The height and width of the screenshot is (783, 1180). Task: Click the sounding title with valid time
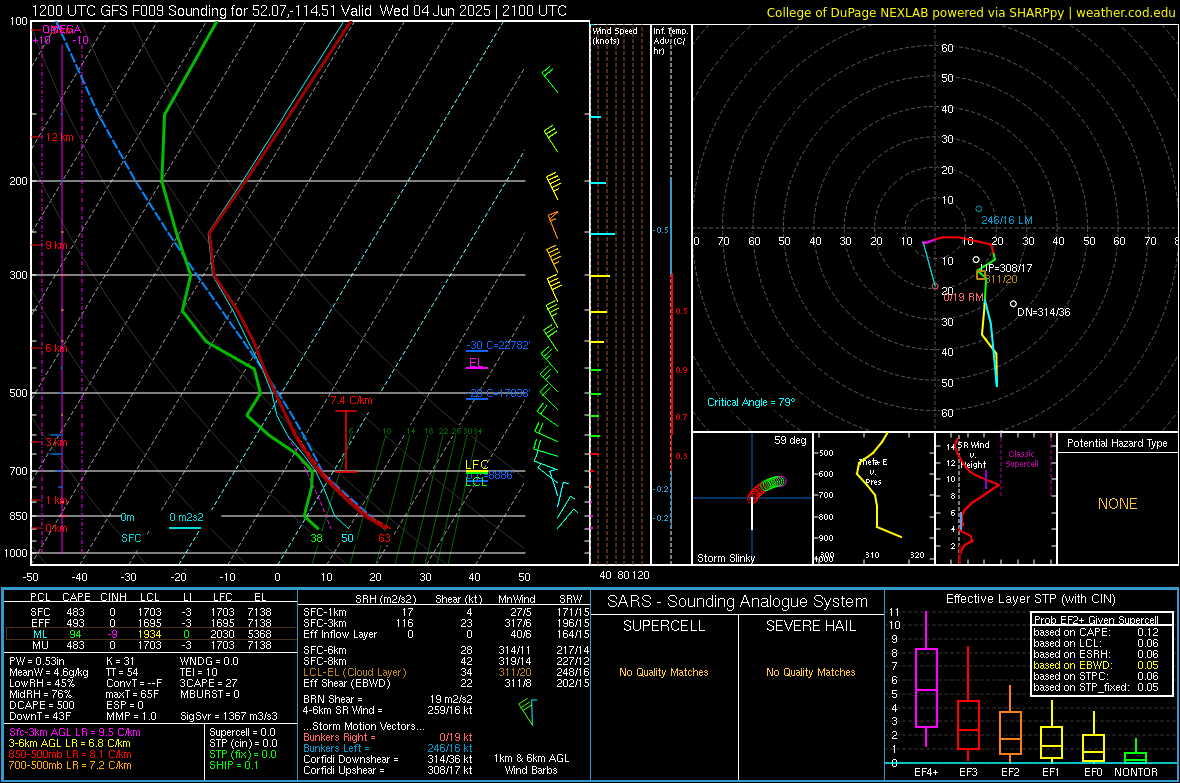click(x=299, y=11)
